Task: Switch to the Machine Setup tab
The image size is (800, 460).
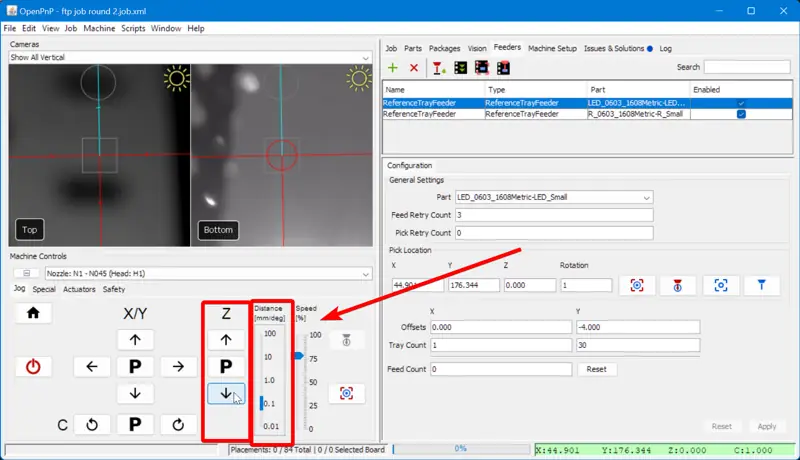Action: point(552,48)
